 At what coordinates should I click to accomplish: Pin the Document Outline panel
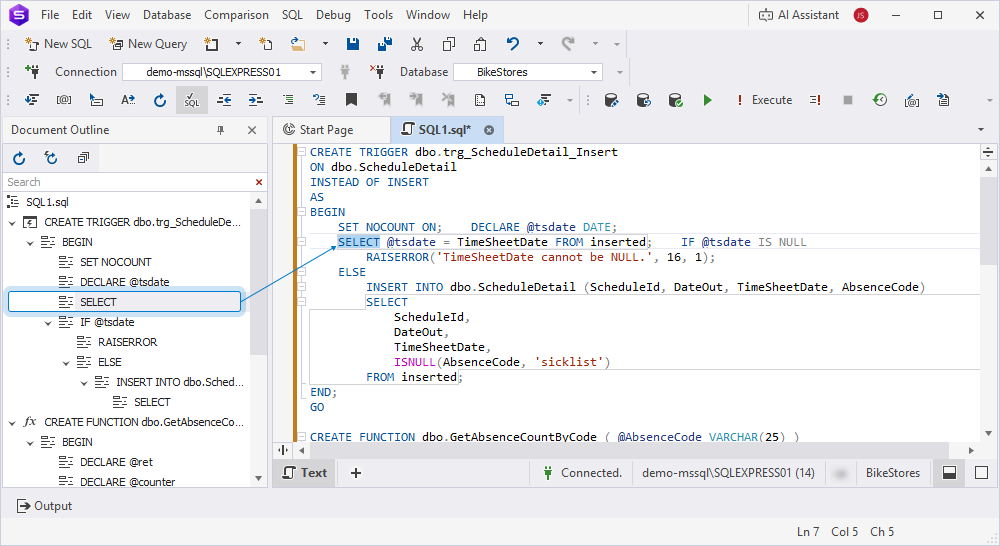click(221, 130)
